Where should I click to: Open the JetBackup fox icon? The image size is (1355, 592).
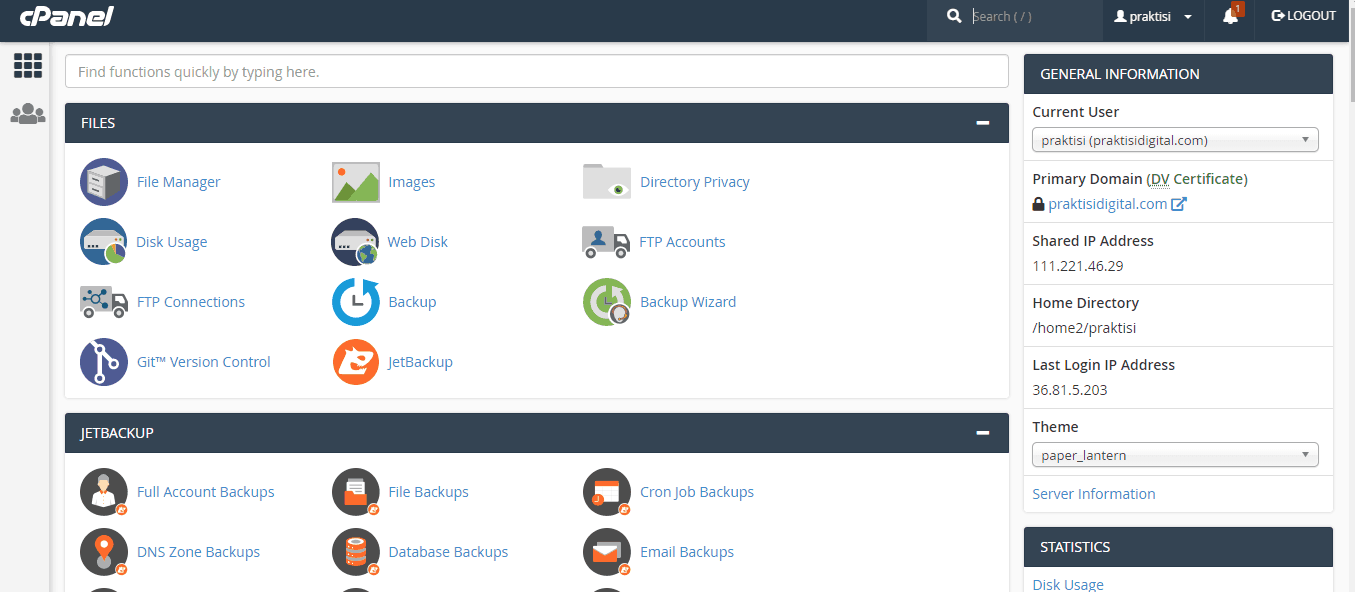click(356, 362)
